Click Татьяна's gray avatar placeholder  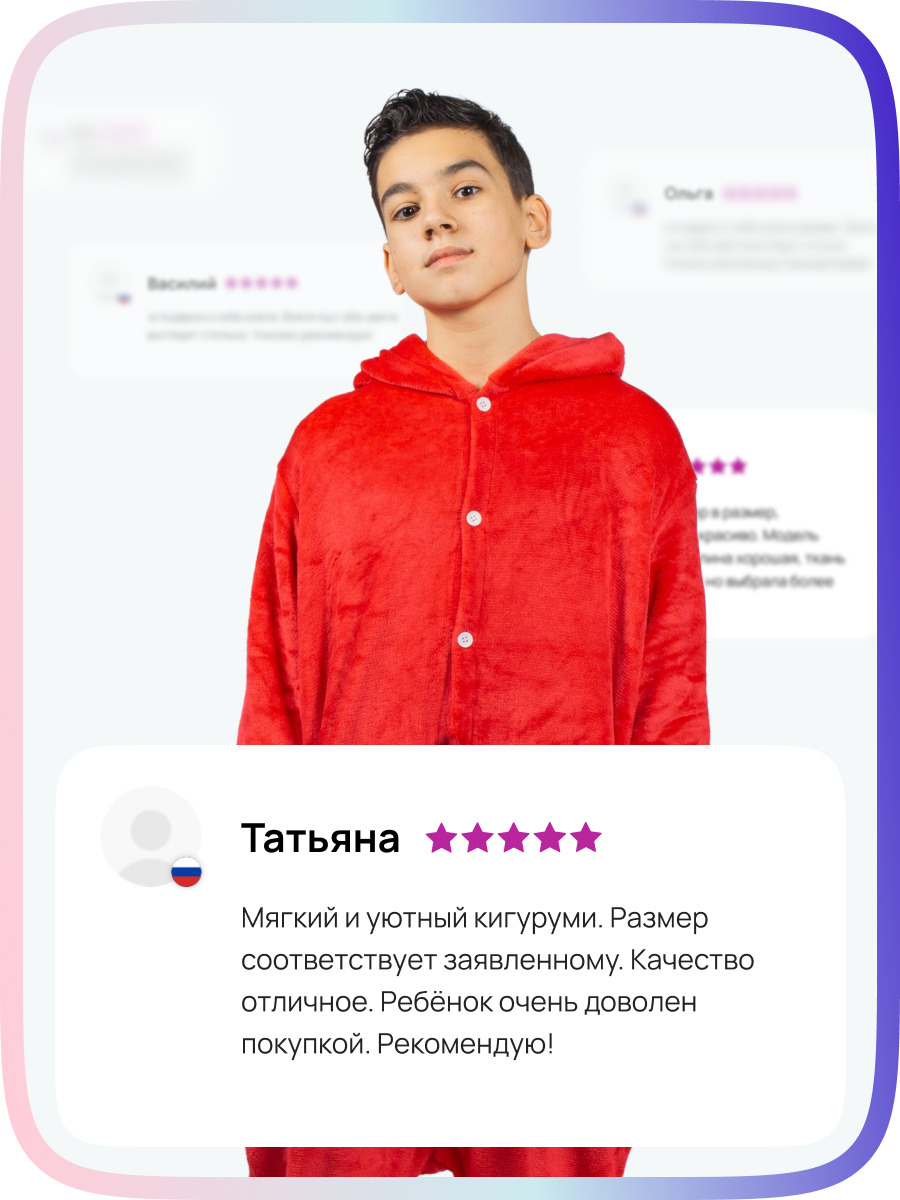pos(151,836)
